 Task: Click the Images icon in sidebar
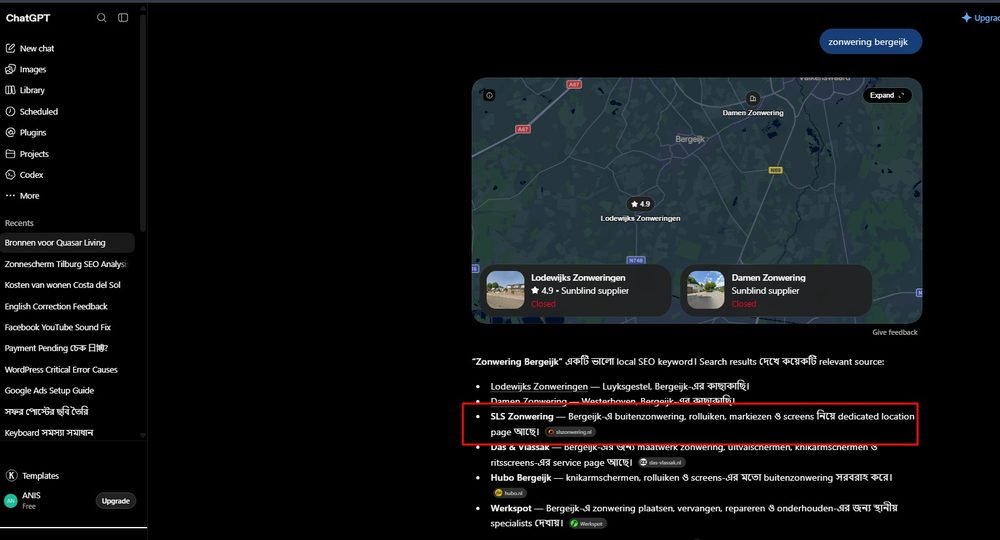[10, 69]
